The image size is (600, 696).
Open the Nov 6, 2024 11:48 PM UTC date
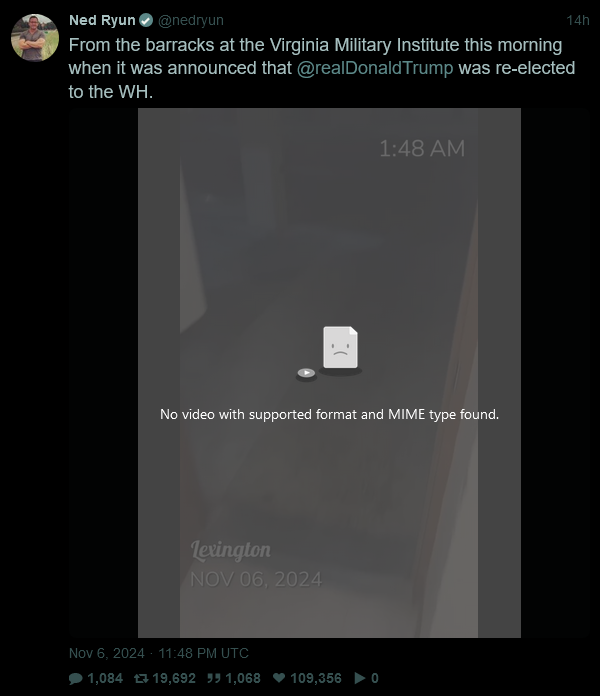point(159,653)
